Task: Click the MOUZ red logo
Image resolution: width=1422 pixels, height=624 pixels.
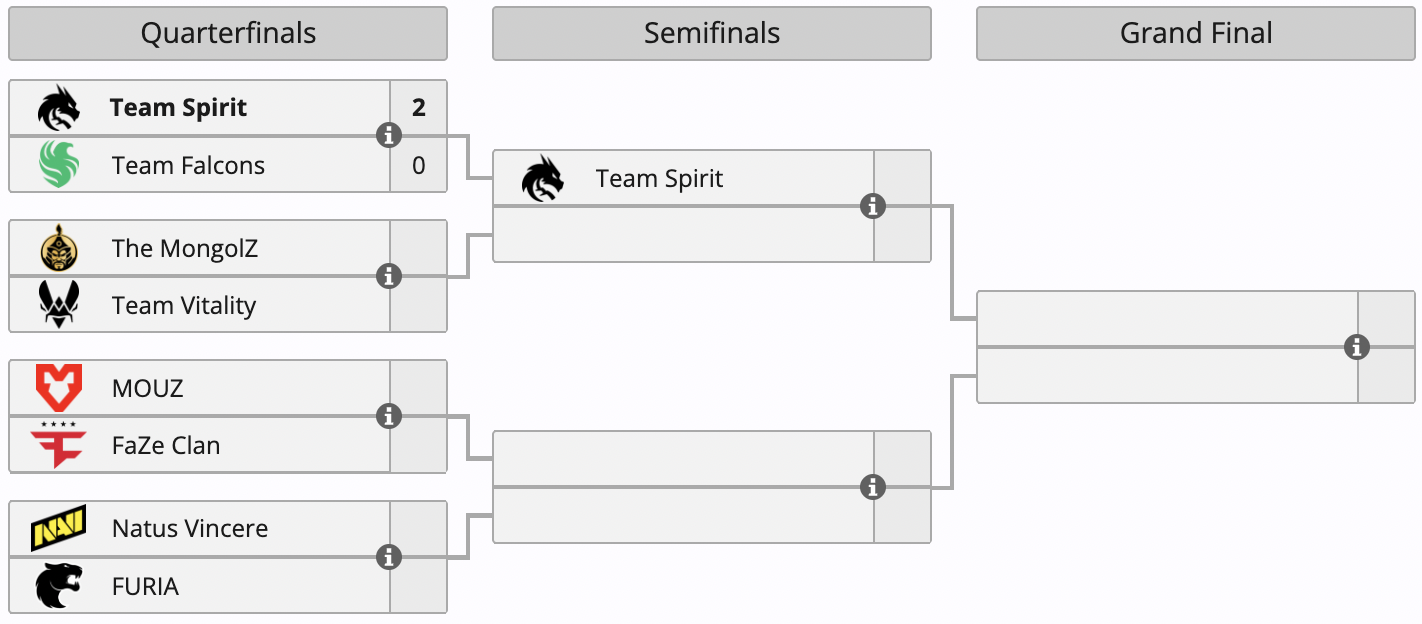Action: coord(59,388)
